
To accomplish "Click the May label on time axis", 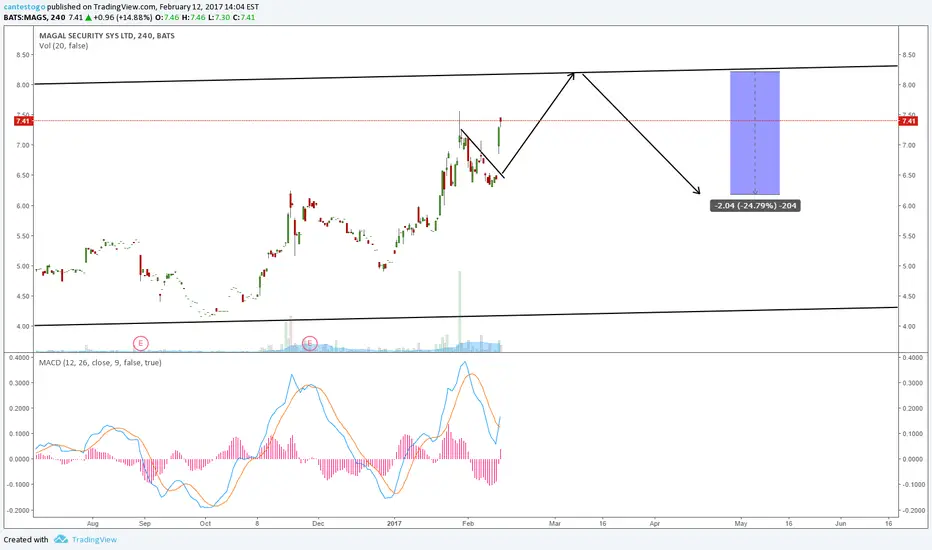I will pos(741,524).
